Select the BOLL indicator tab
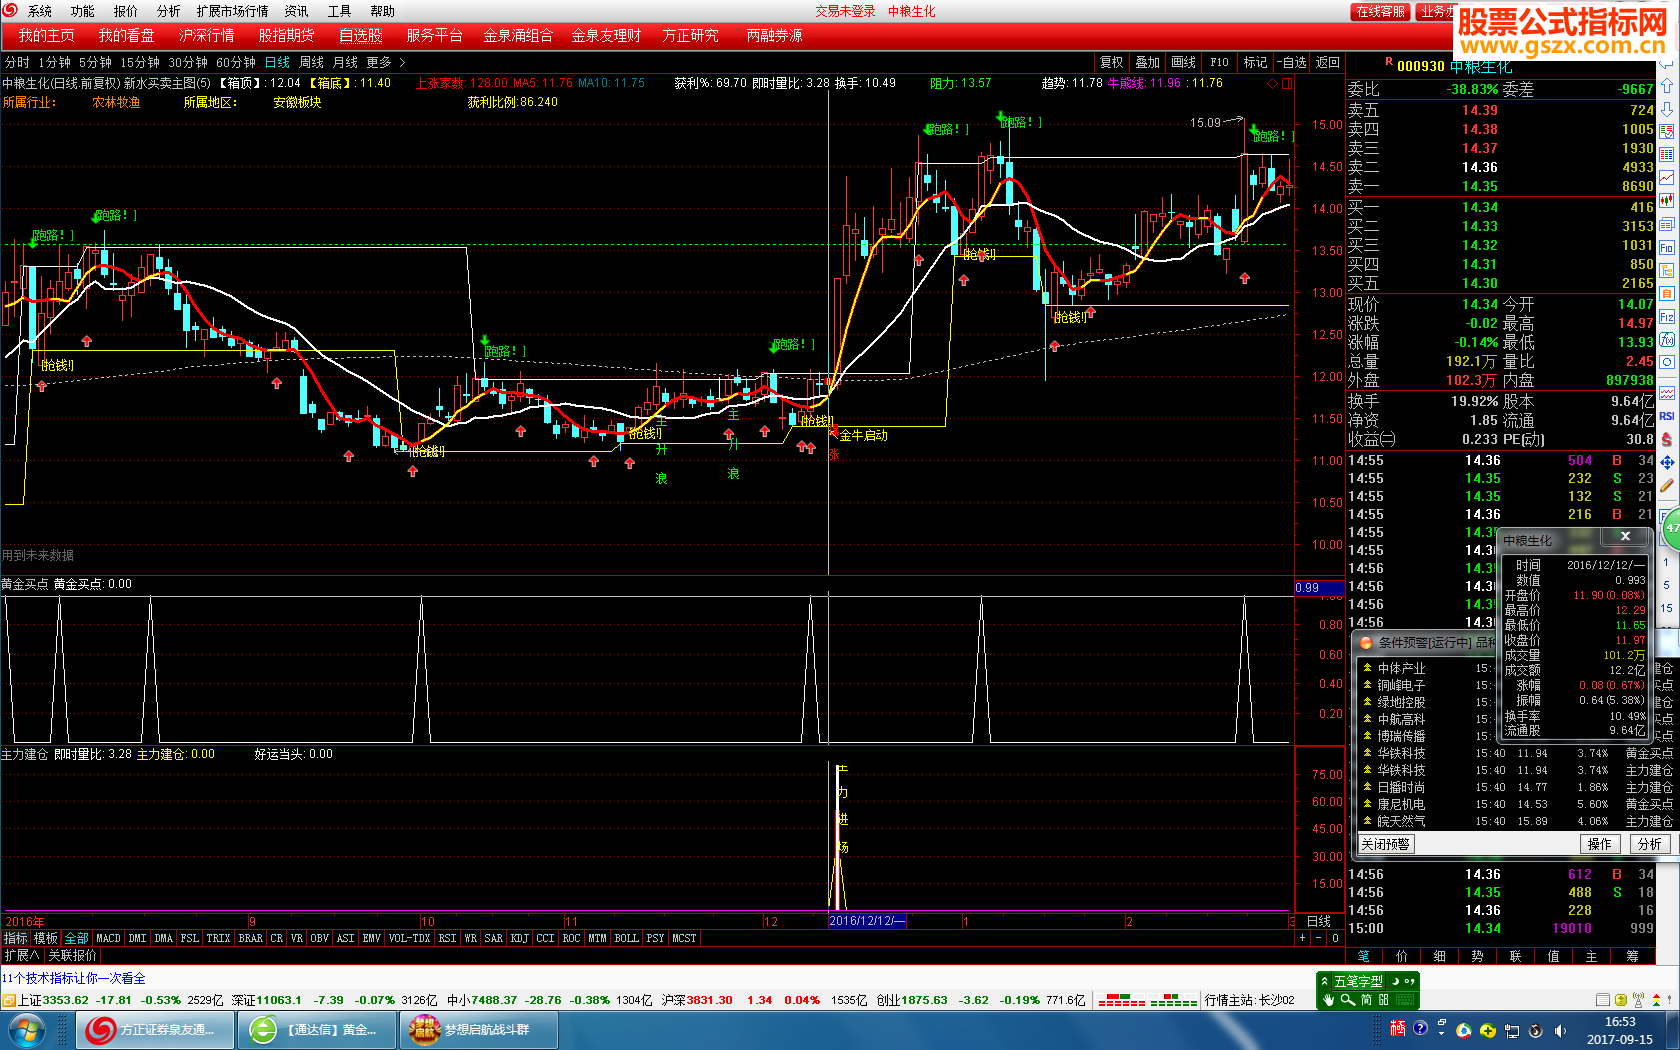 626,938
